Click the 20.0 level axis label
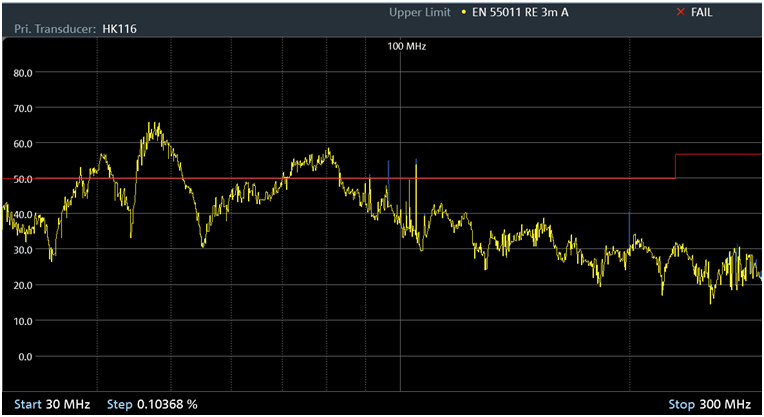 coord(23,285)
